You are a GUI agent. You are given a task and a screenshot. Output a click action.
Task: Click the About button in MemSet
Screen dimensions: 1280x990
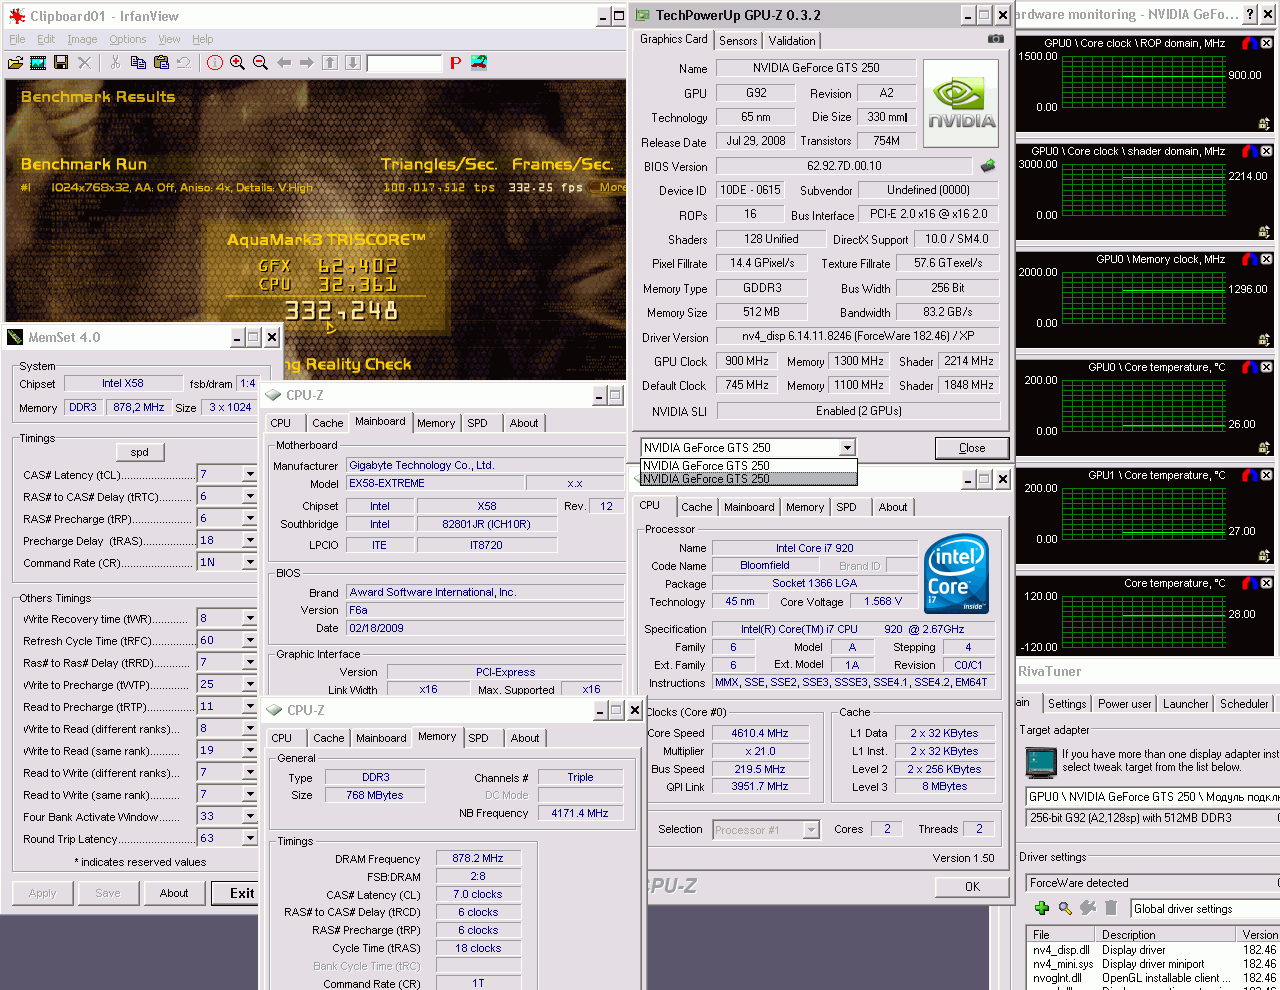click(174, 893)
